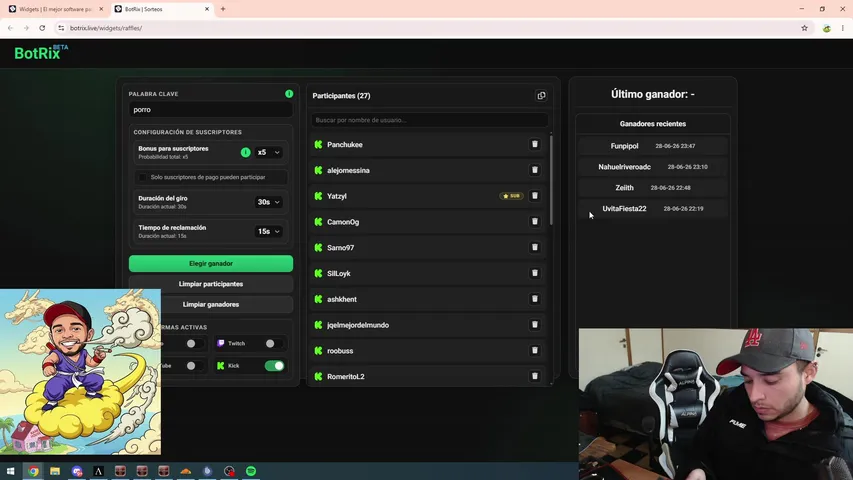
Task: Click the Participantes (27) header
Action: [x=341, y=96]
